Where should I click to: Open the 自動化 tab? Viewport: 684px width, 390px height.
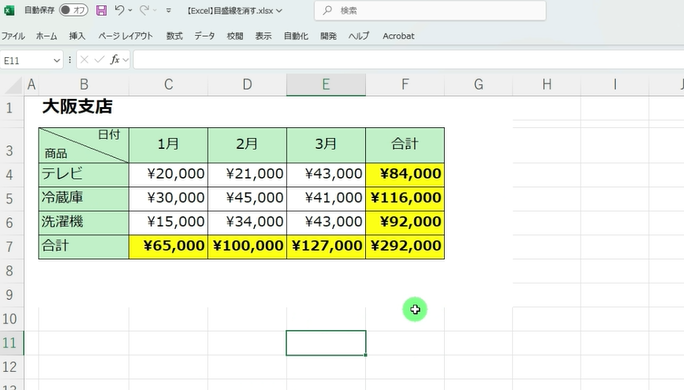click(296, 36)
